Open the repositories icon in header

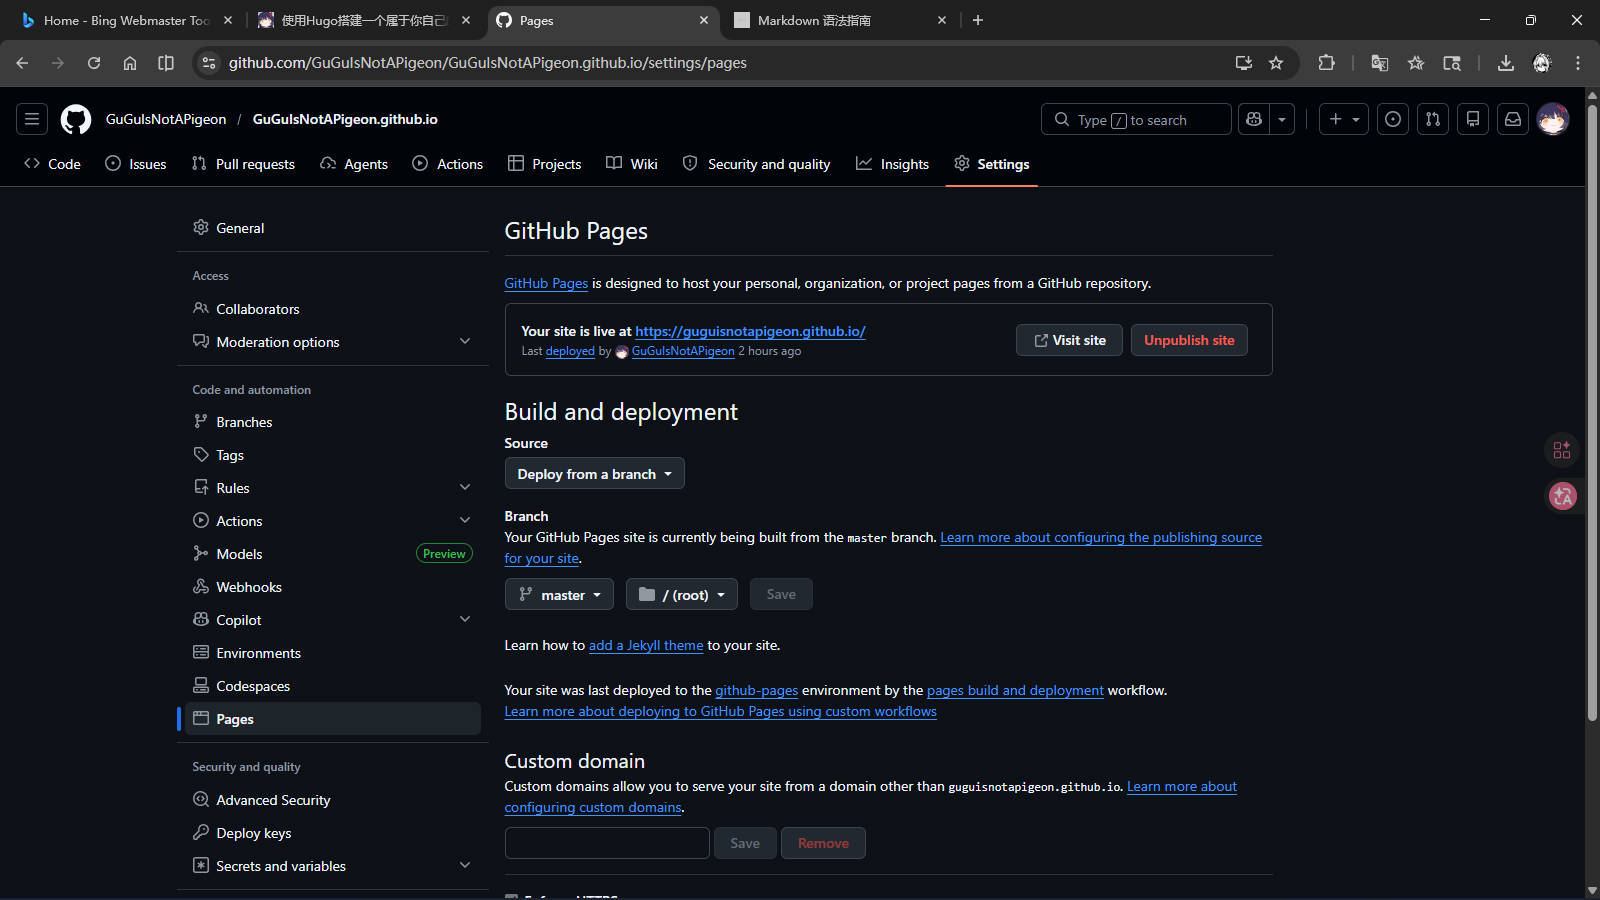click(1473, 119)
